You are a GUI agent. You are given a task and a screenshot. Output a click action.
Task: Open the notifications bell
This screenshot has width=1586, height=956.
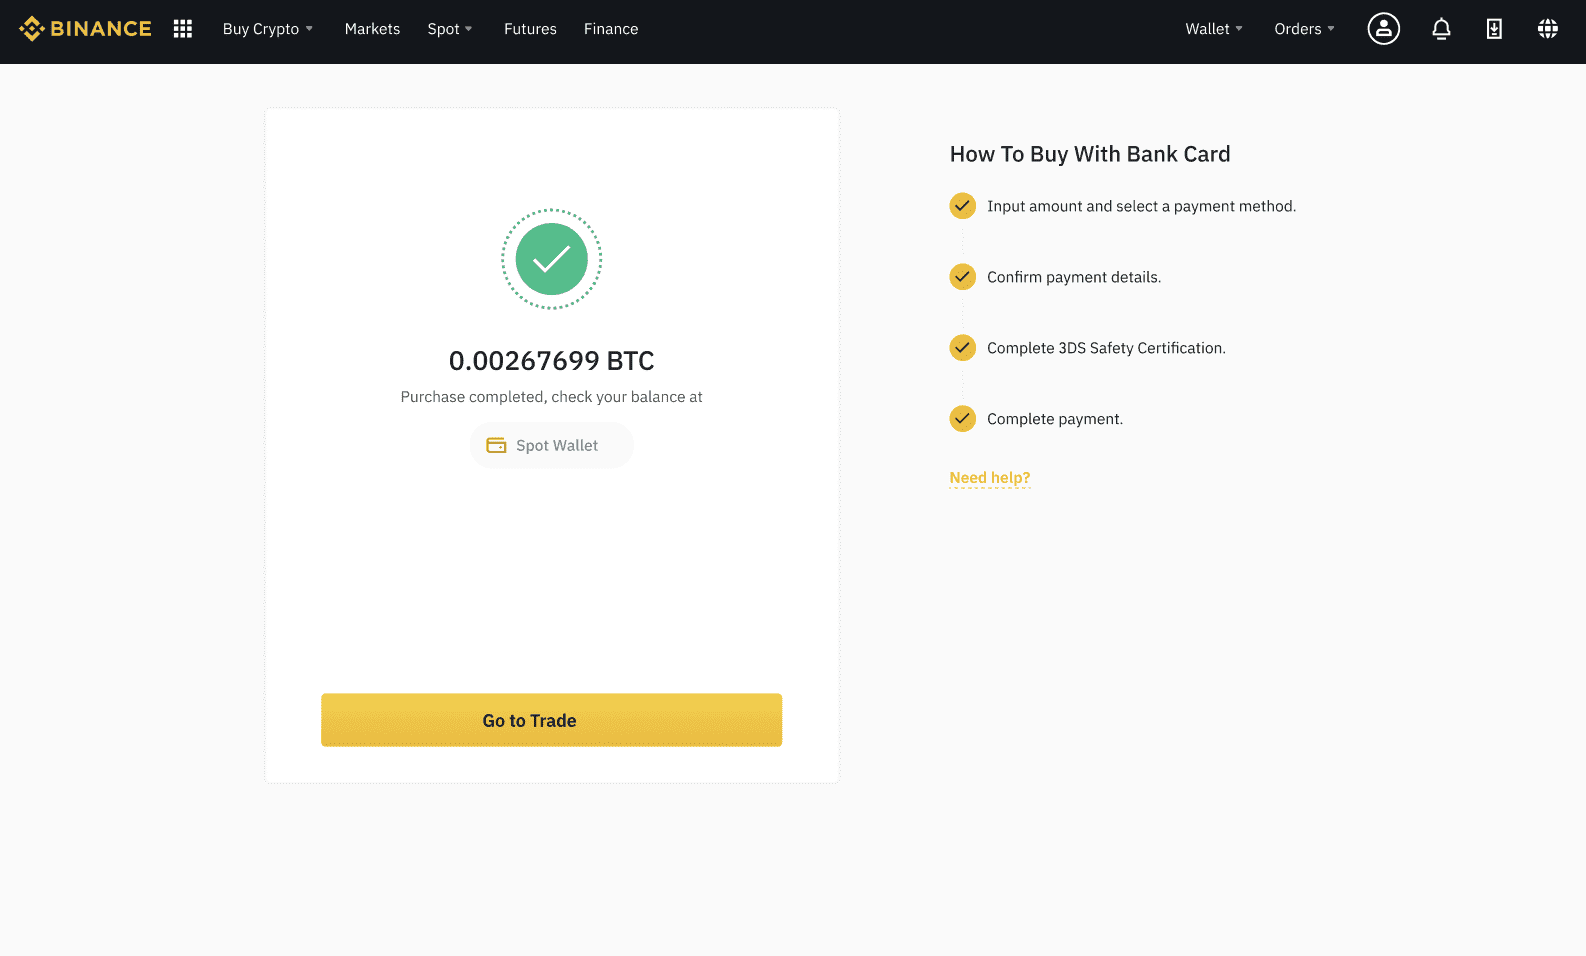(x=1441, y=29)
